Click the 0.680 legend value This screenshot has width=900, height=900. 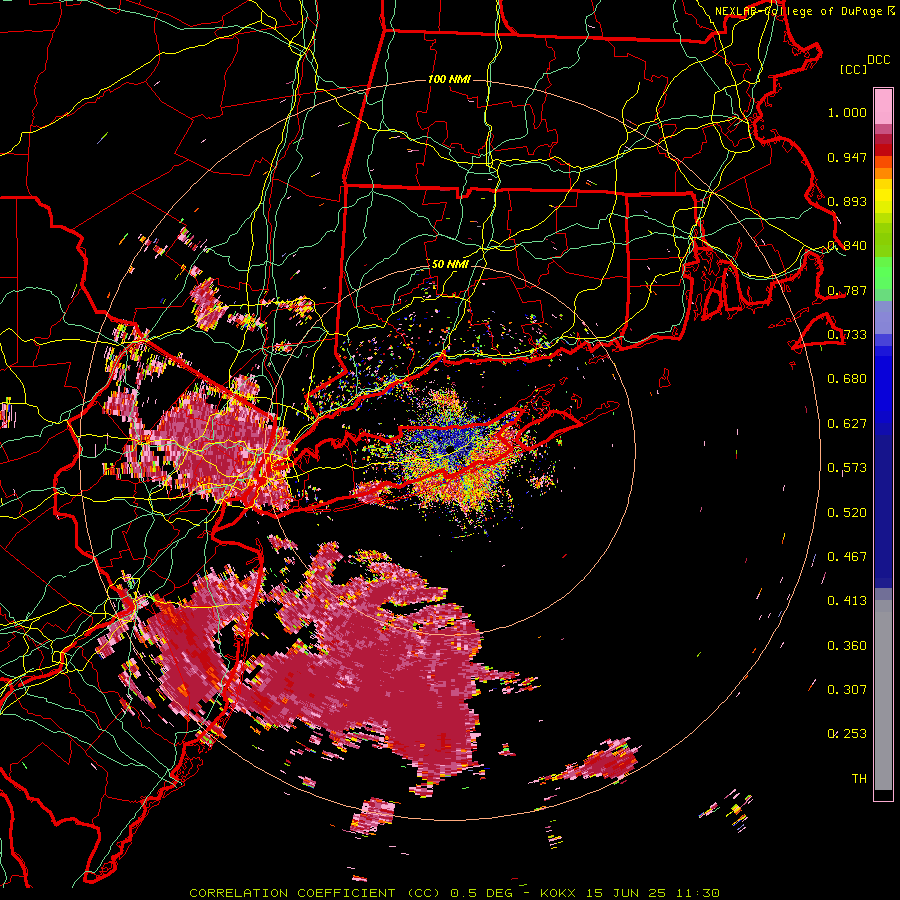tap(847, 379)
